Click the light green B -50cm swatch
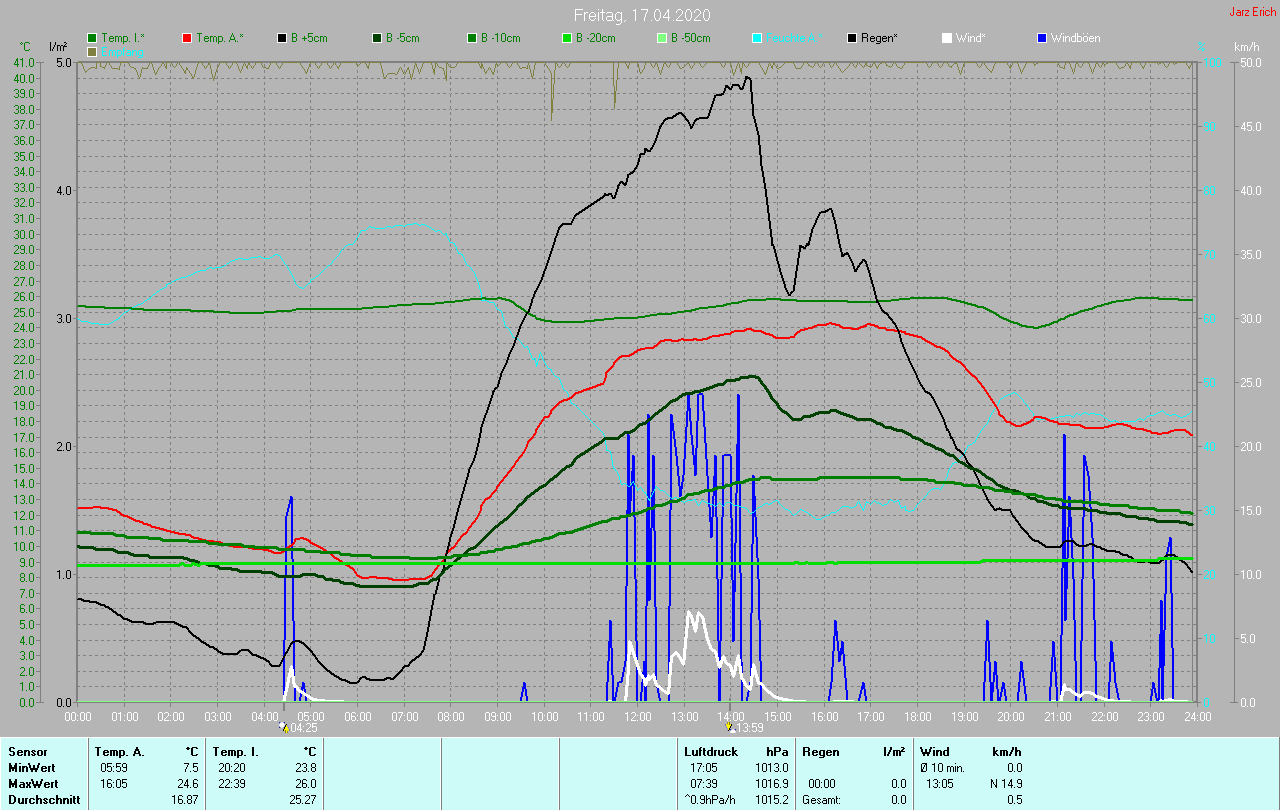1280x810 pixels. pos(662,38)
